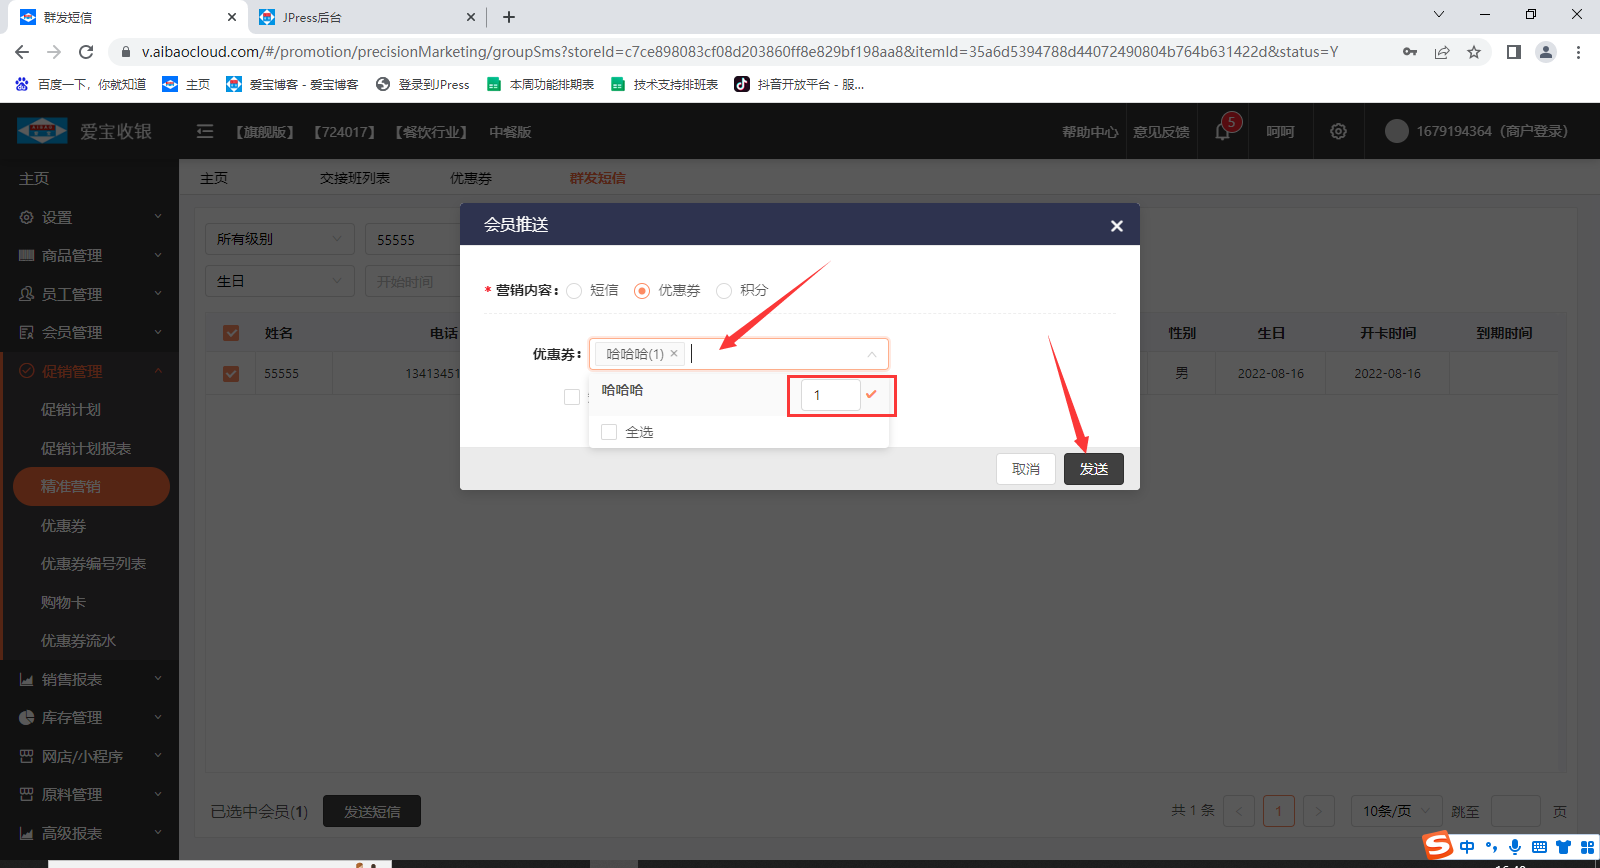Click the Sogou microphone icon
The width and height of the screenshot is (1600, 868).
tap(1515, 846)
